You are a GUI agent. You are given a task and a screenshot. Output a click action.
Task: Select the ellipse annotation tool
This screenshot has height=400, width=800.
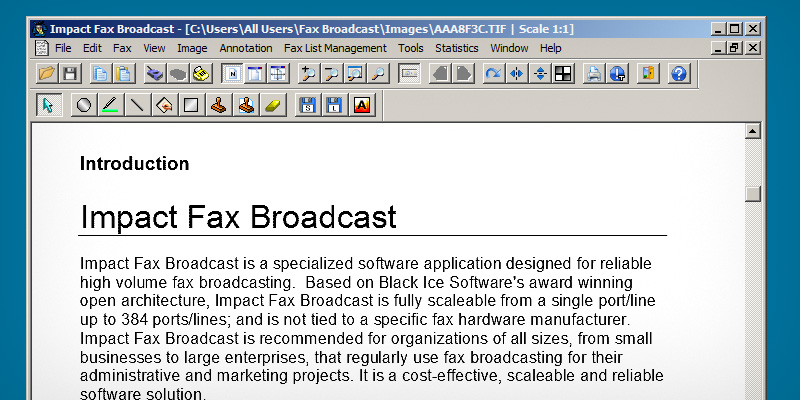click(84, 105)
